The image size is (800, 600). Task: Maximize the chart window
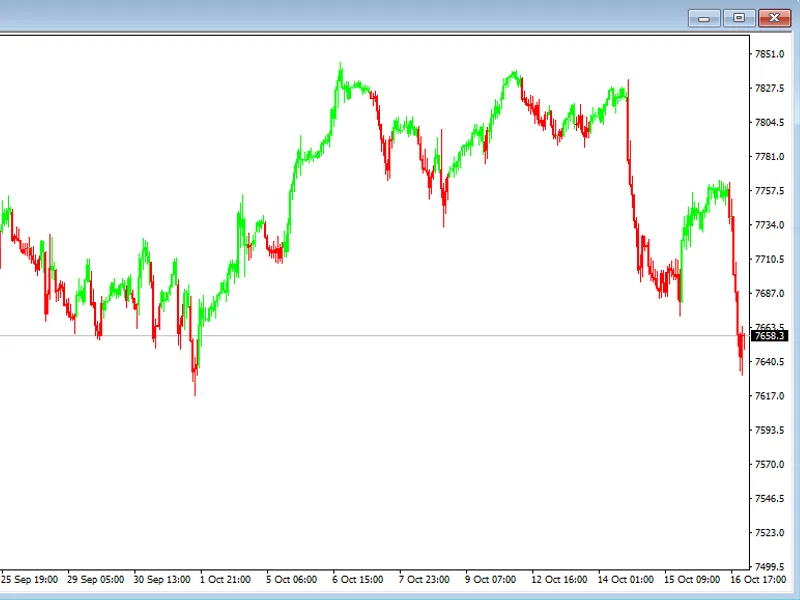pos(739,18)
